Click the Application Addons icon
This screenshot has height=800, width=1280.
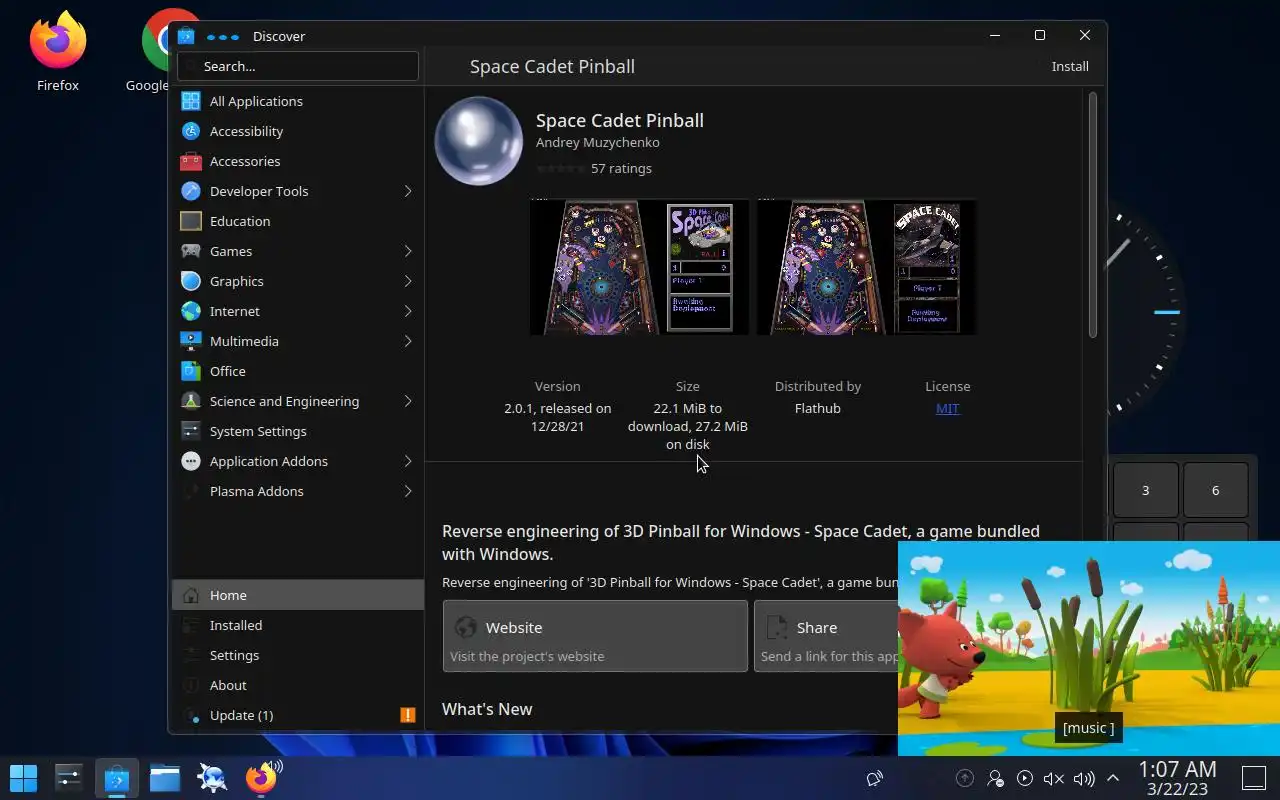click(x=191, y=461)
